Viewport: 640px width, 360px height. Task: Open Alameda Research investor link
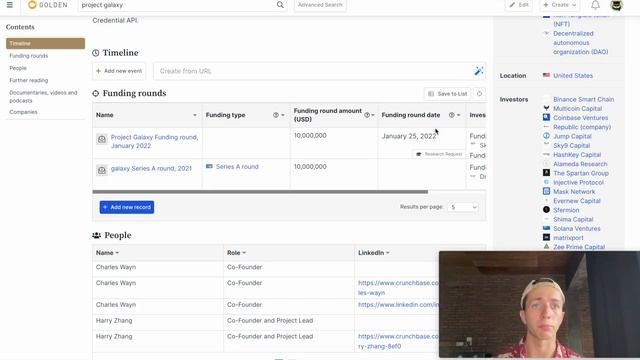click(580, 164)
